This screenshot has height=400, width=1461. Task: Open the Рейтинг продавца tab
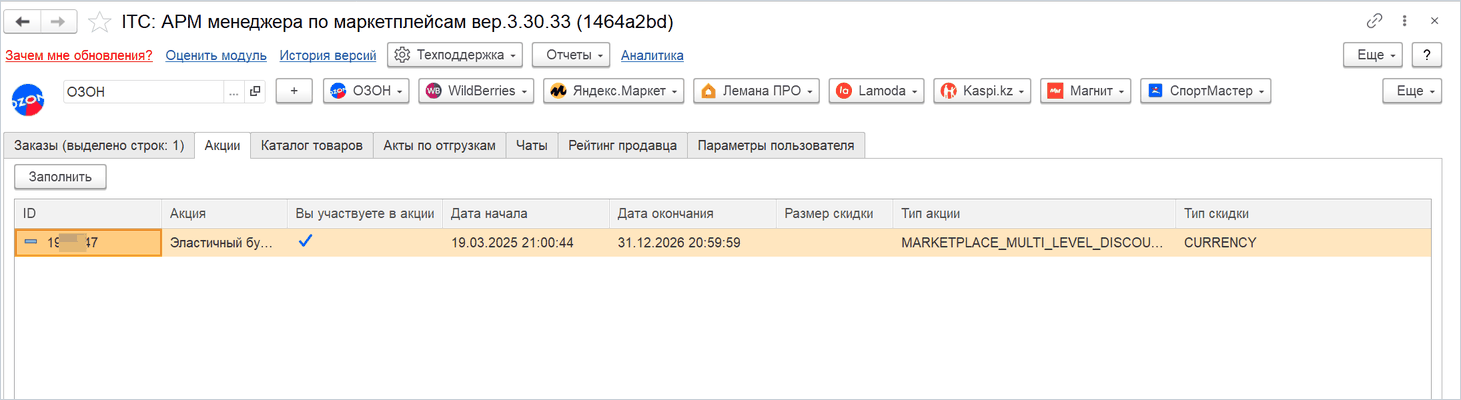point(623,145)
